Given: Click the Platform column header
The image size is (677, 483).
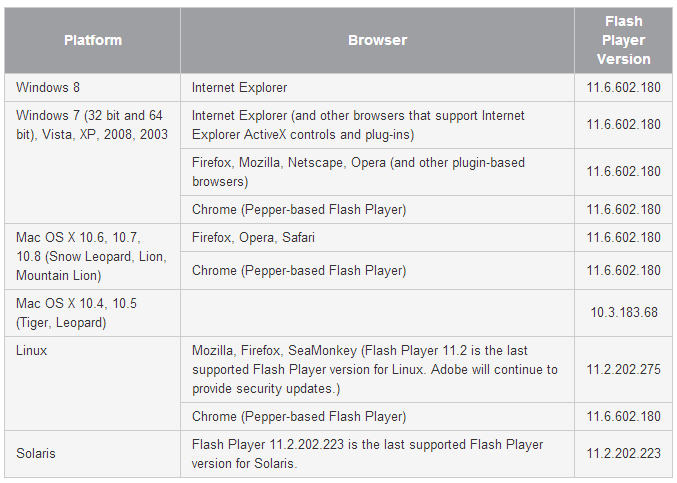Looking at the screenshot, I should pos(93,41).
